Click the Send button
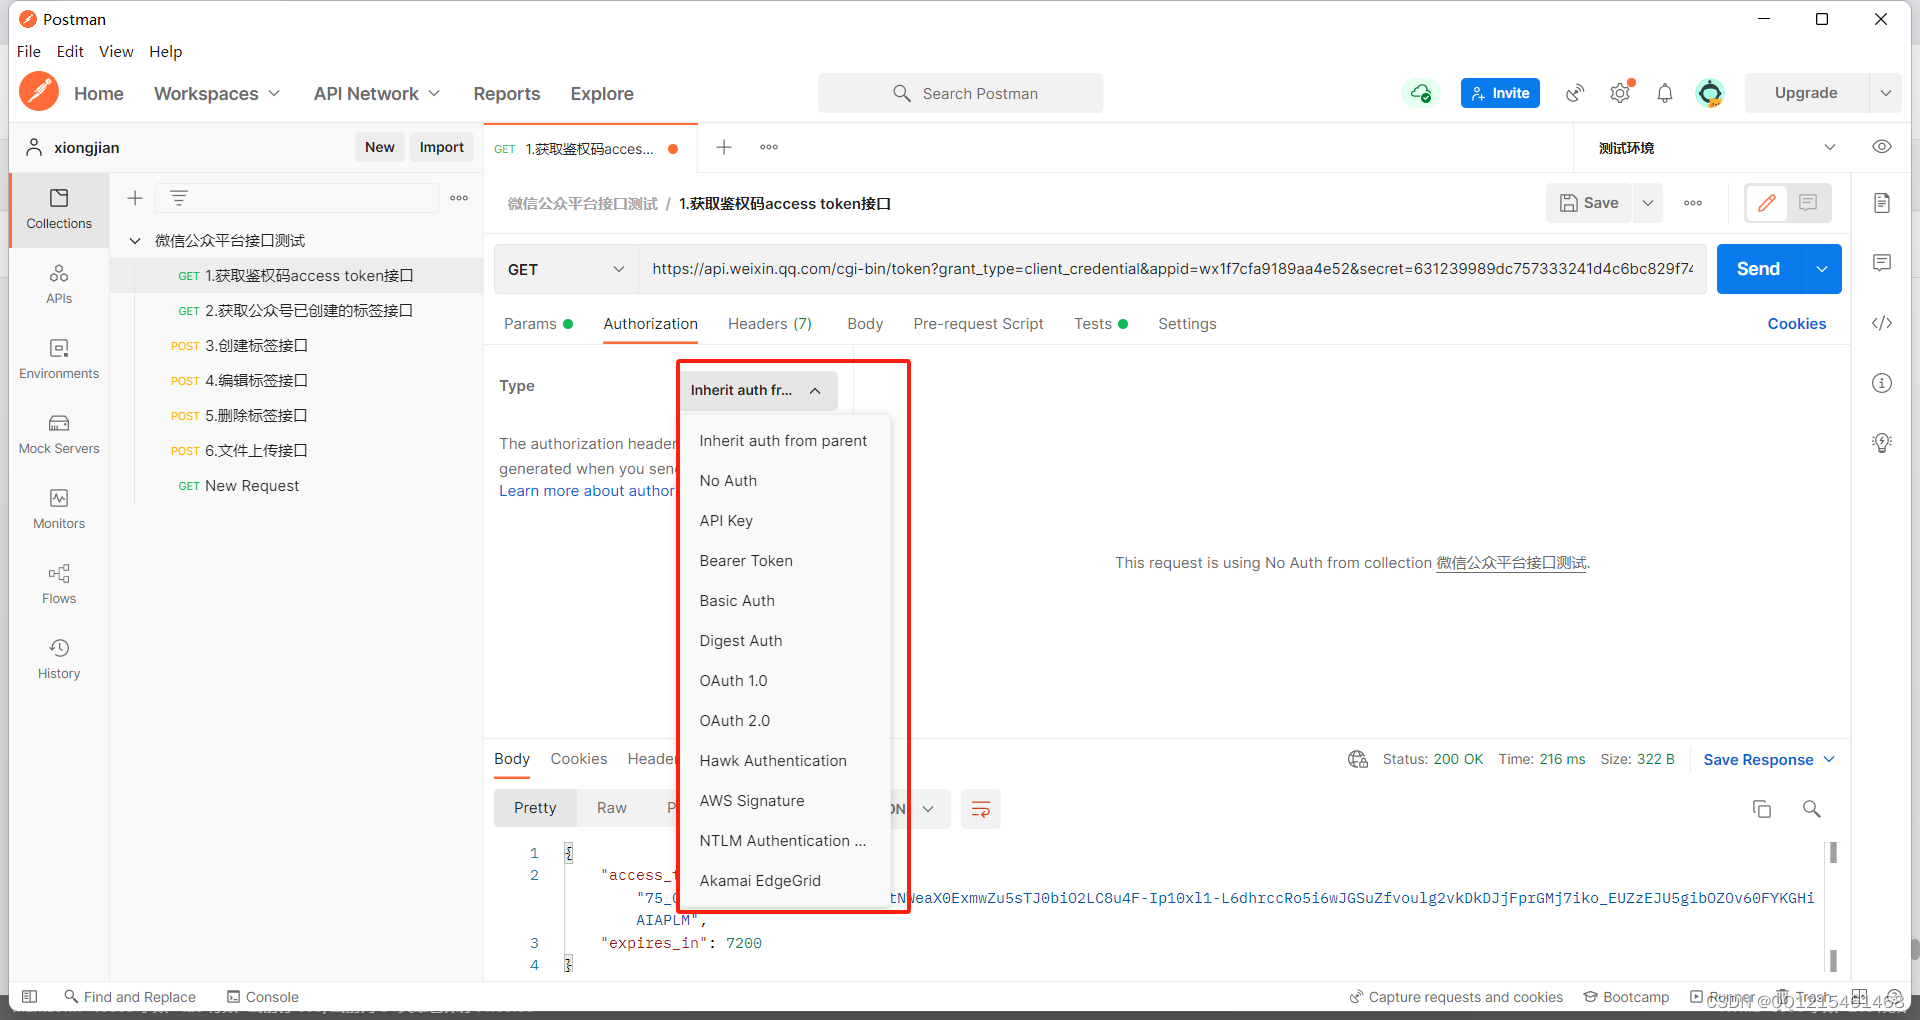The height and width of the screenshot is (1020, 1920). pos(1758,269)
